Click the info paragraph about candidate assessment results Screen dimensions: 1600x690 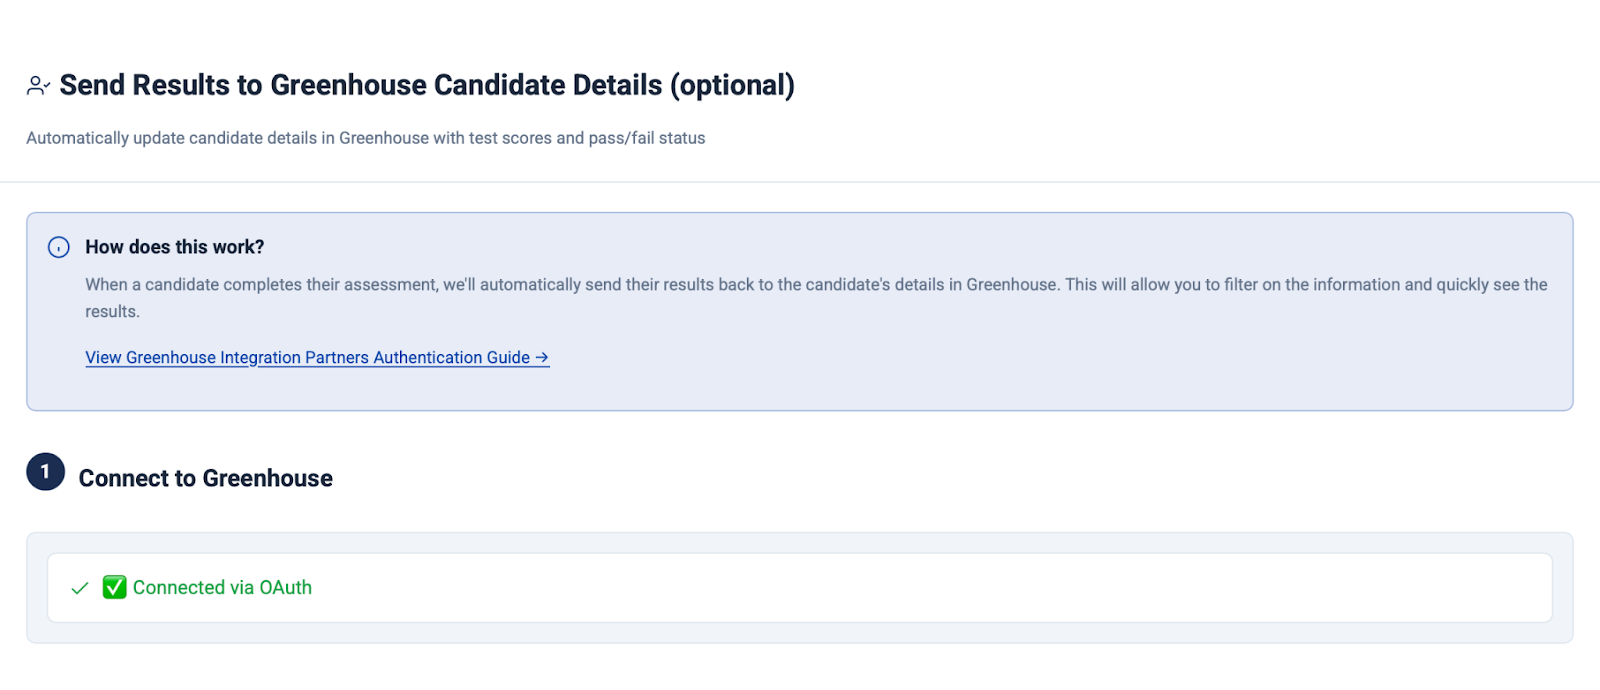[x=815, y=285]
